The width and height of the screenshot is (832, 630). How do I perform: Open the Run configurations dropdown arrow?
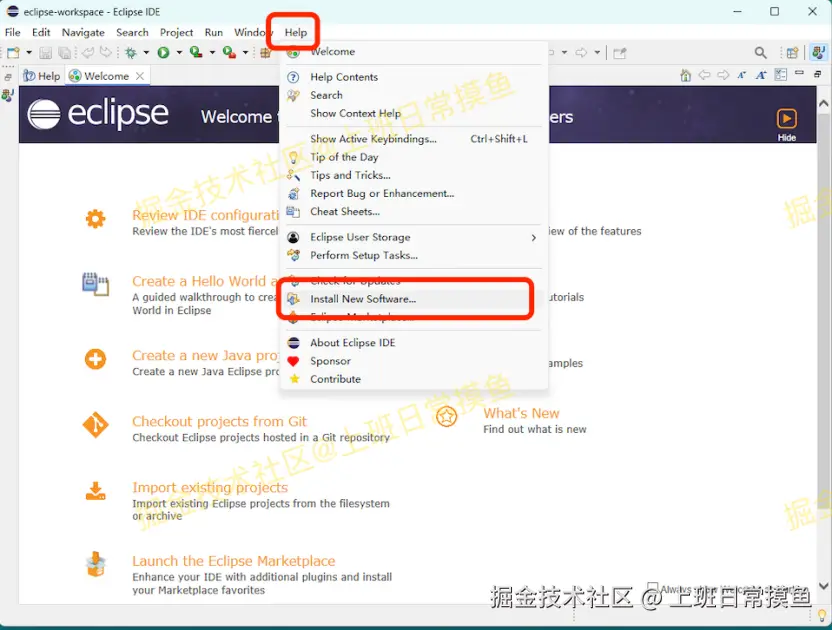[x=179, y=52]
